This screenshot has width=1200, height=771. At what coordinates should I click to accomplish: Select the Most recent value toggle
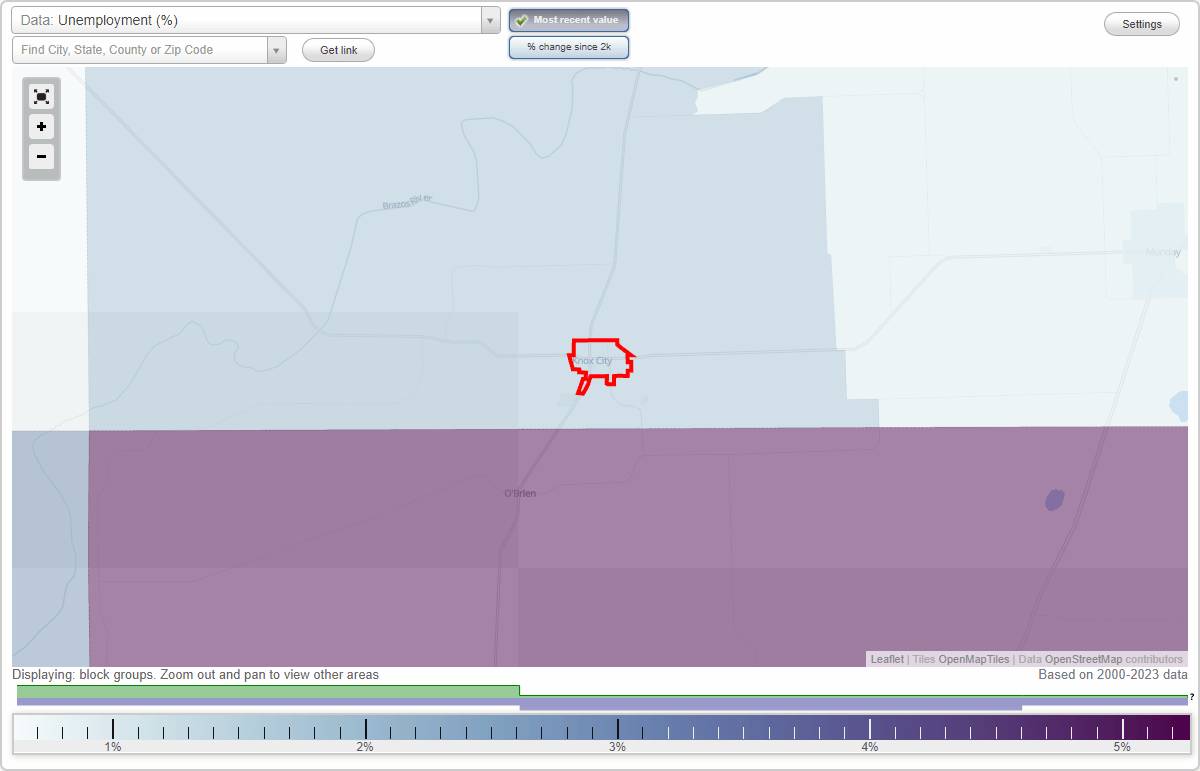point(568,20)
